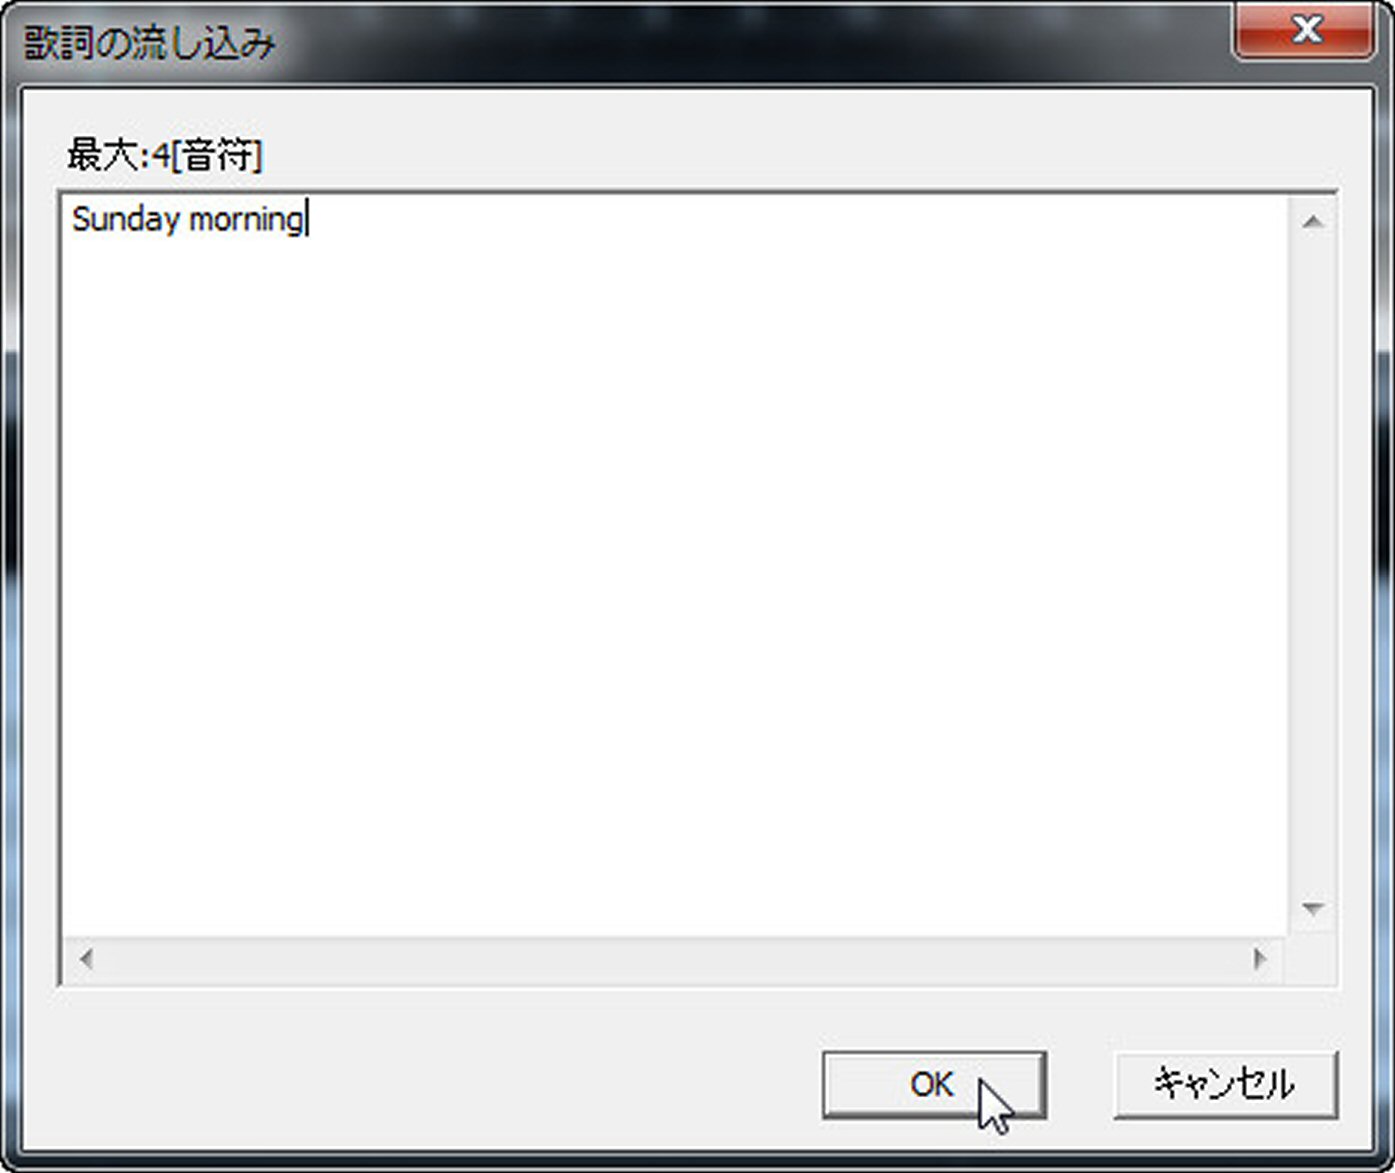This screenshot has height=1173, width=1395.
Task: Click the horizontal scrollbar track of lyrics box
Action: pos(672,959)
